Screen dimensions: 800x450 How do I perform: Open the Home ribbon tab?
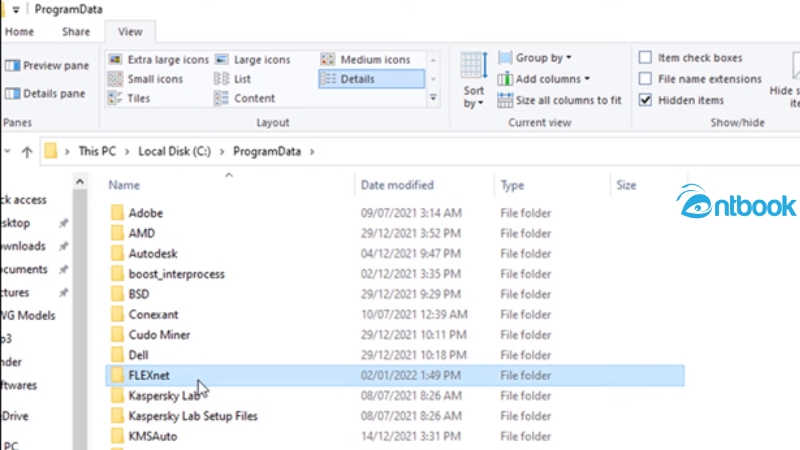tap(19, 32)
